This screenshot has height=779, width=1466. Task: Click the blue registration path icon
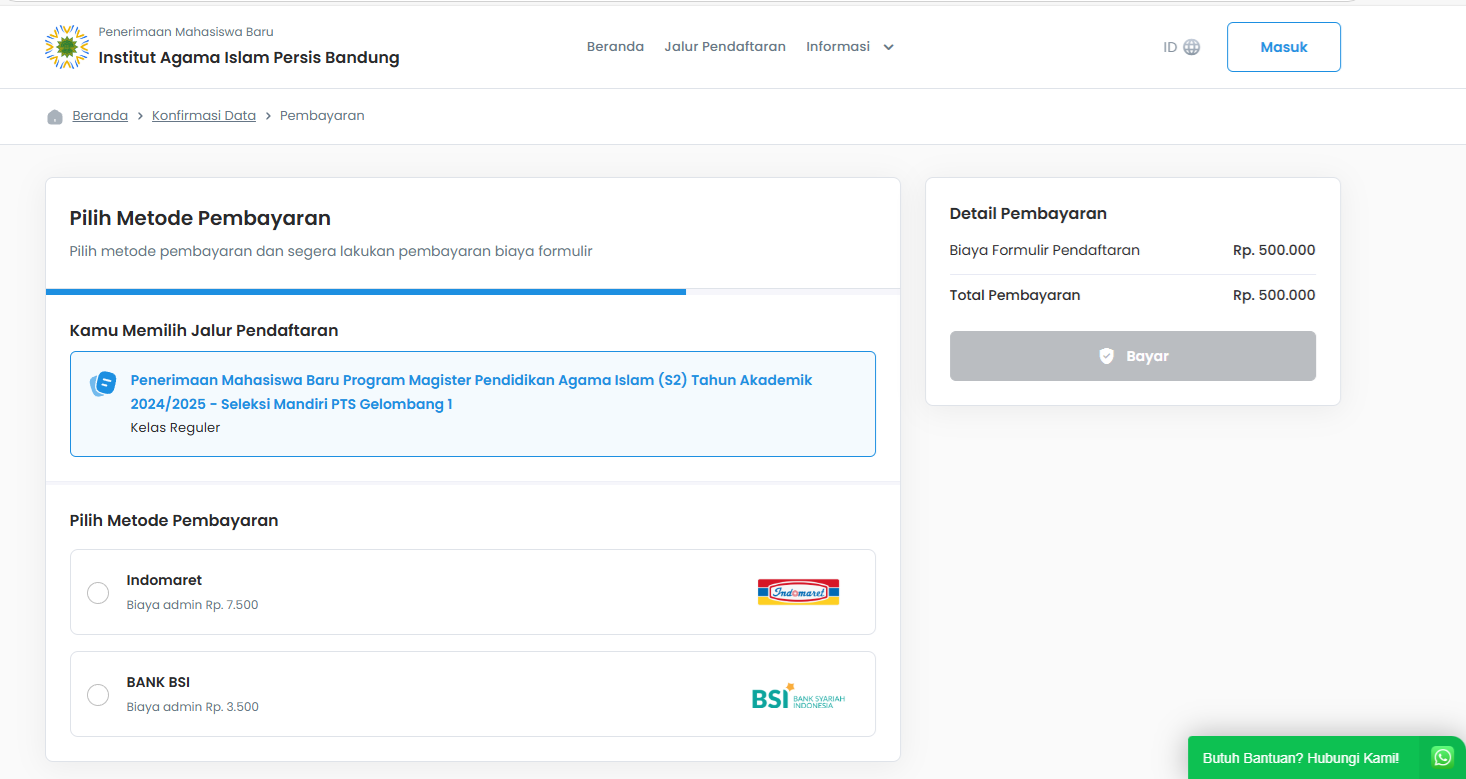103,384
